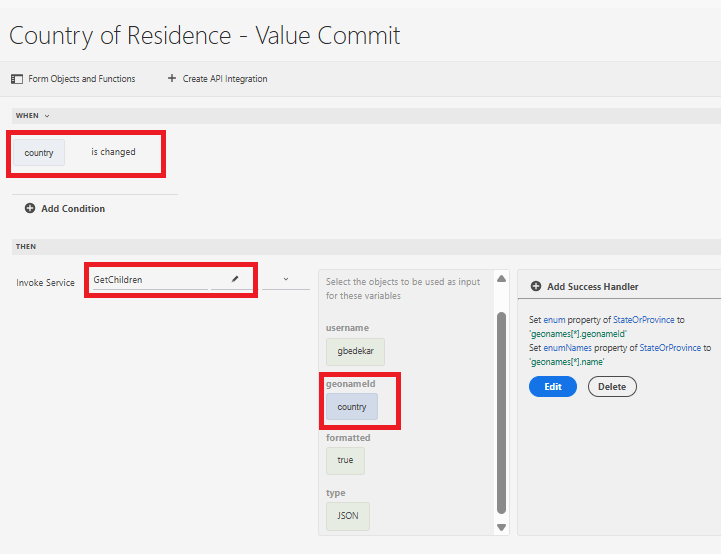Click the true value under formatted

[x=345, y=460]
